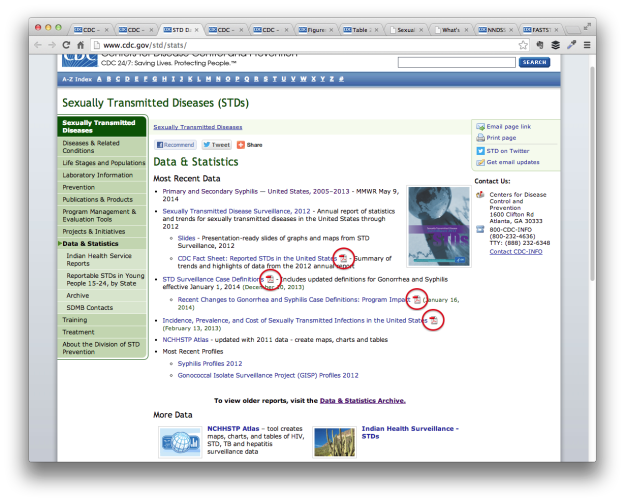Switch to the FASTSTATS browser tab

540,30
